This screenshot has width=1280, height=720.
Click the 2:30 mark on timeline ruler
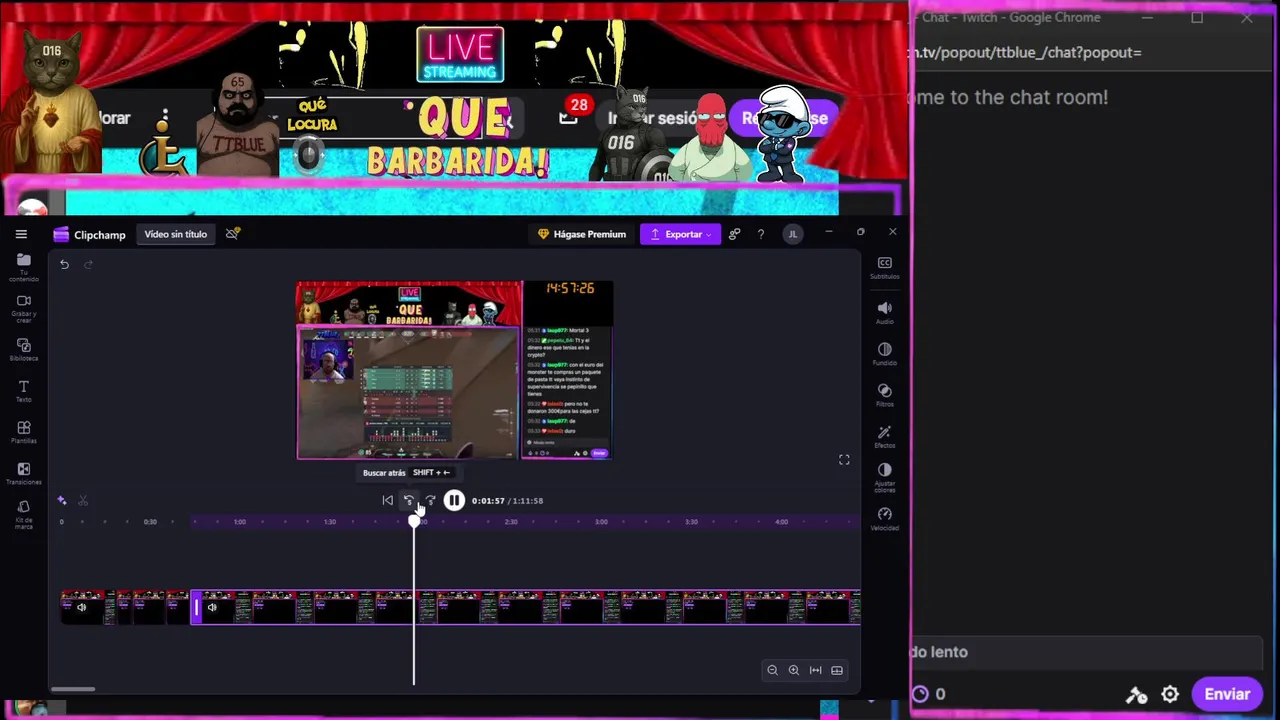[x=511, y=522]
